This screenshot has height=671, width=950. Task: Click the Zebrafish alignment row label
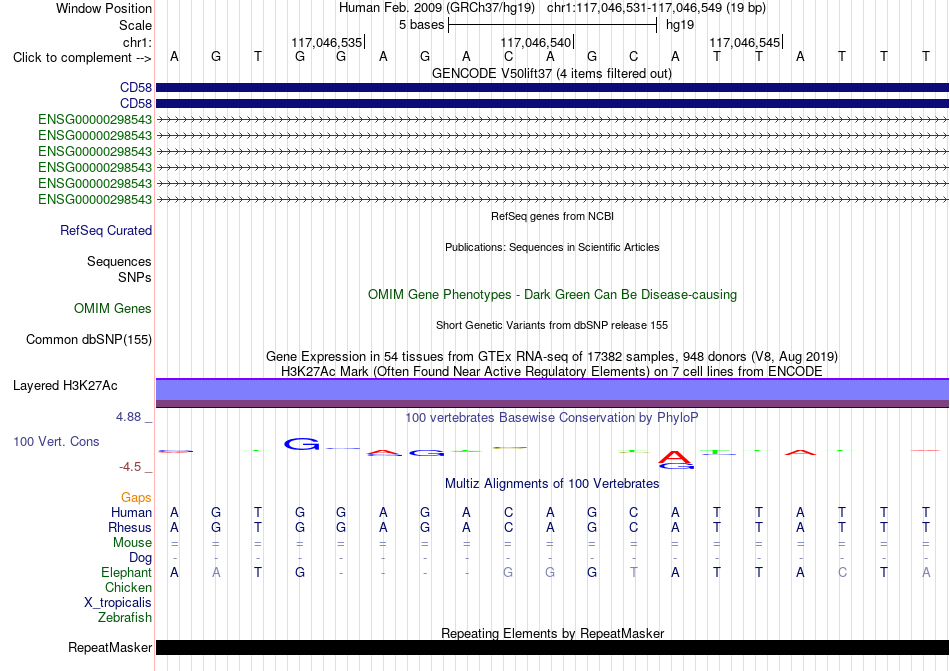point(125,618)
